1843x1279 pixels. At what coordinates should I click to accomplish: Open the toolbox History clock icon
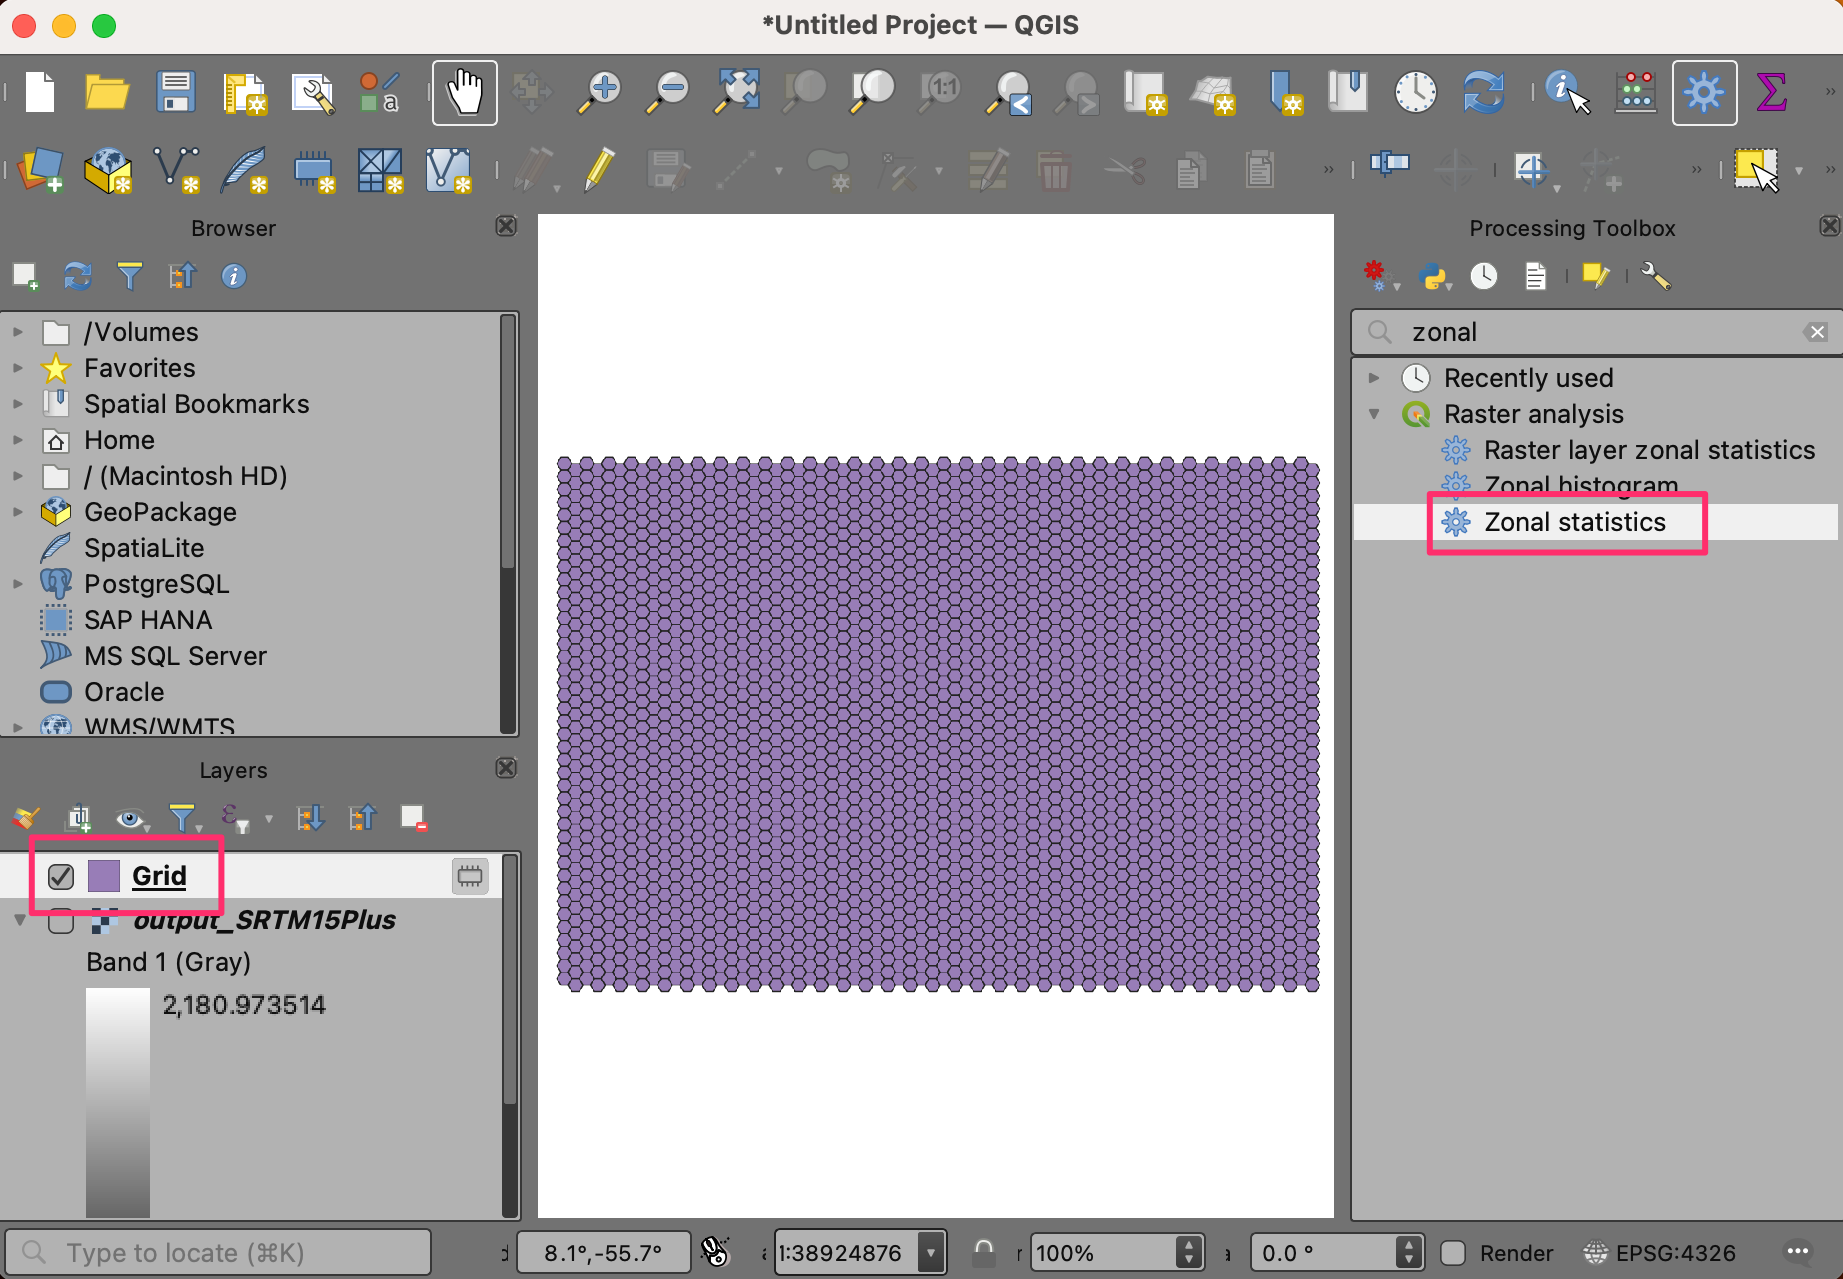pos(1484,276)
